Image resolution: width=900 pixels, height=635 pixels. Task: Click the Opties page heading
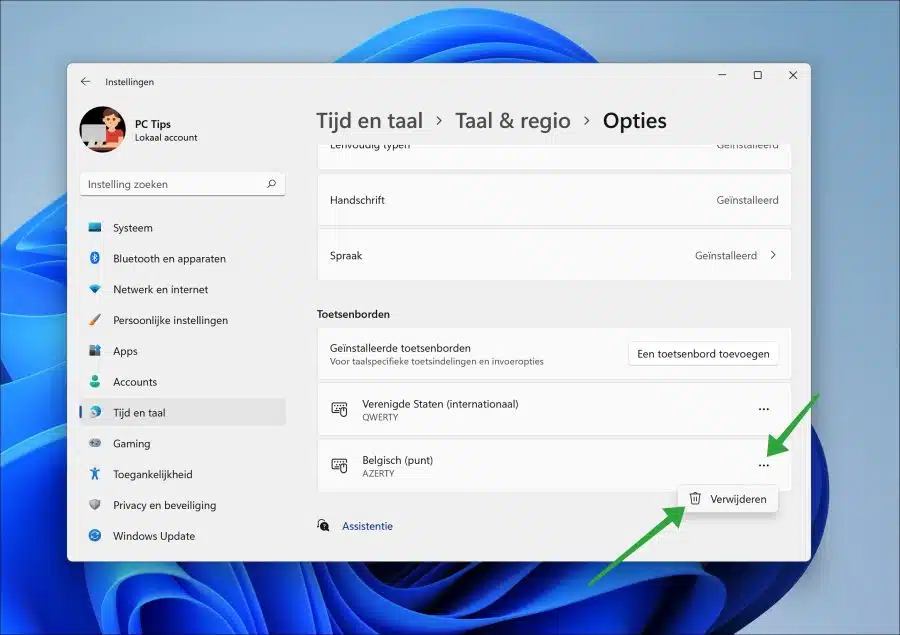(x=634, y=121)
